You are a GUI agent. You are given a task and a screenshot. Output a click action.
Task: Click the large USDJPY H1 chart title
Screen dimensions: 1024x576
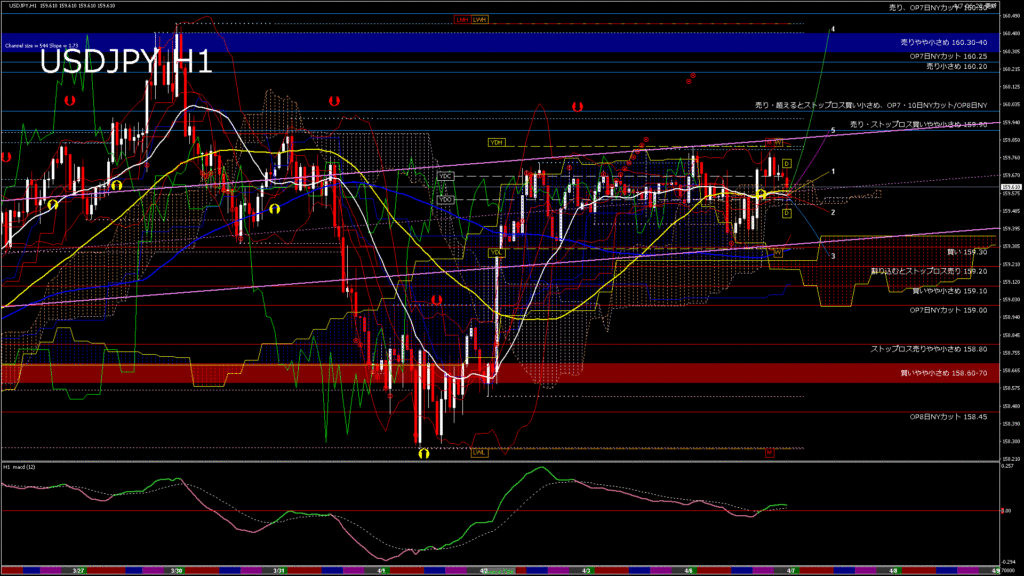(126, 62)
